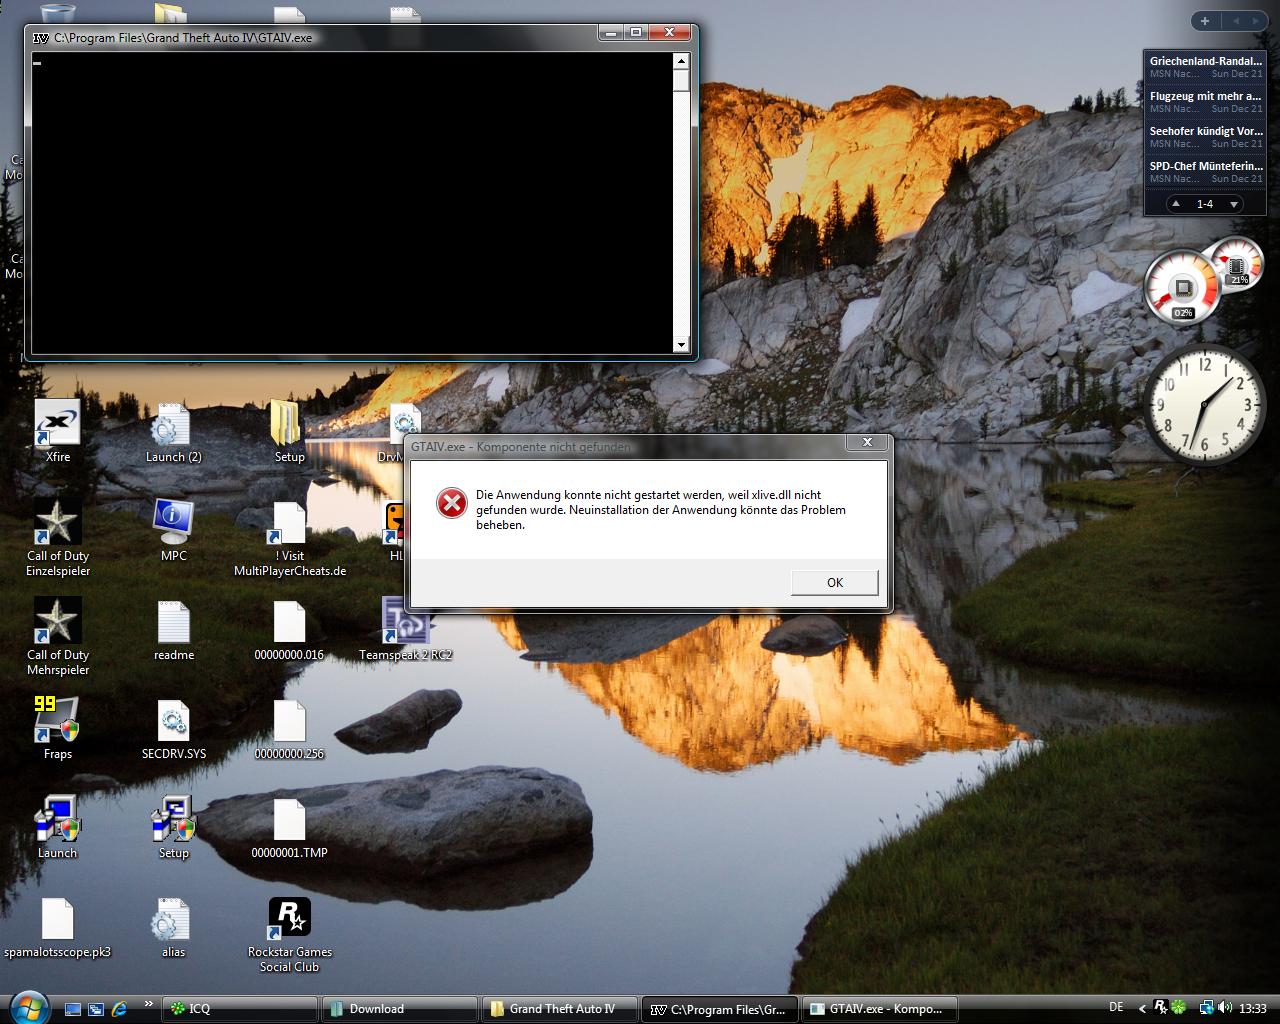
Task: Expand the Quick Launch overflow chevron
Action: [x=149, y=1004]
